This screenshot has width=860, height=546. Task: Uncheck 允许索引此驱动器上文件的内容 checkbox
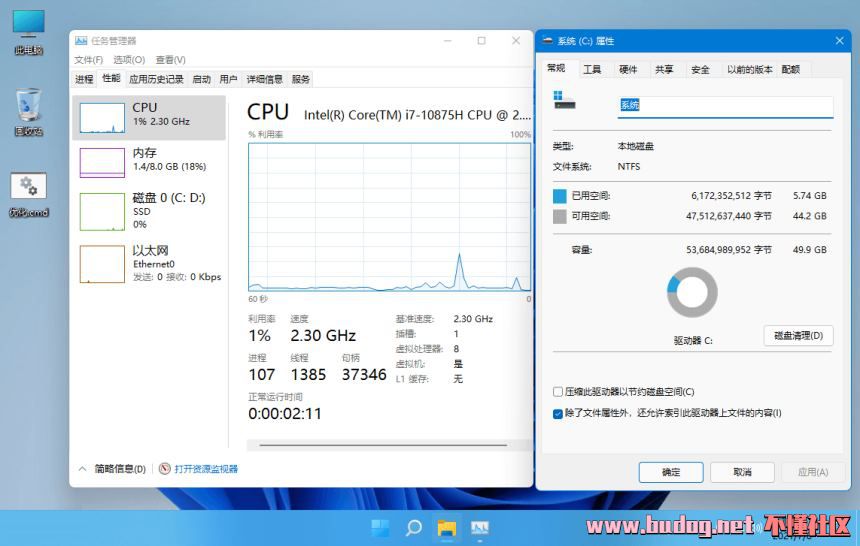click(x=558, y=413)
